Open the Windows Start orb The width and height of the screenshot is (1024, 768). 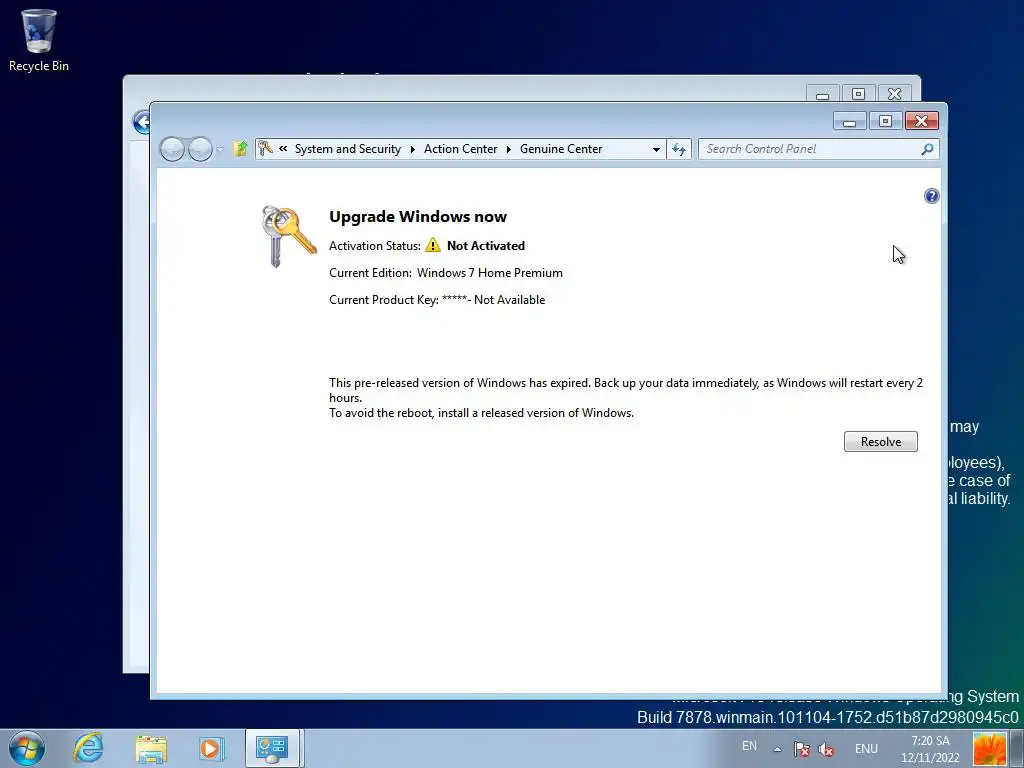click(x=27, y=748)
